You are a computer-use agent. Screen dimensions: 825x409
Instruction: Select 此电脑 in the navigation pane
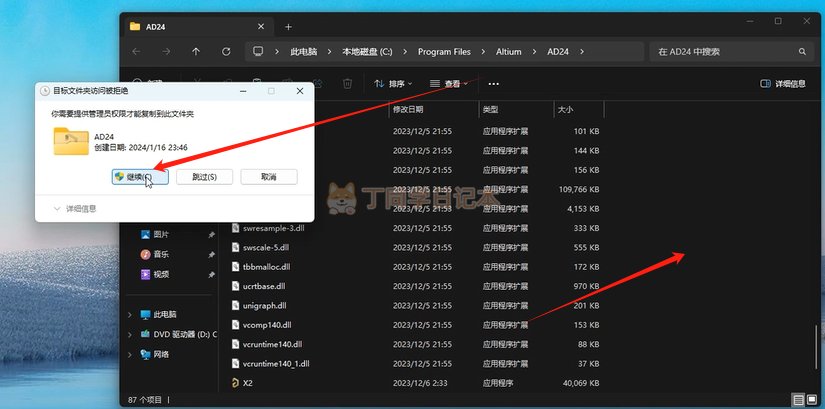pyautogui.click(x=165, y=315)
